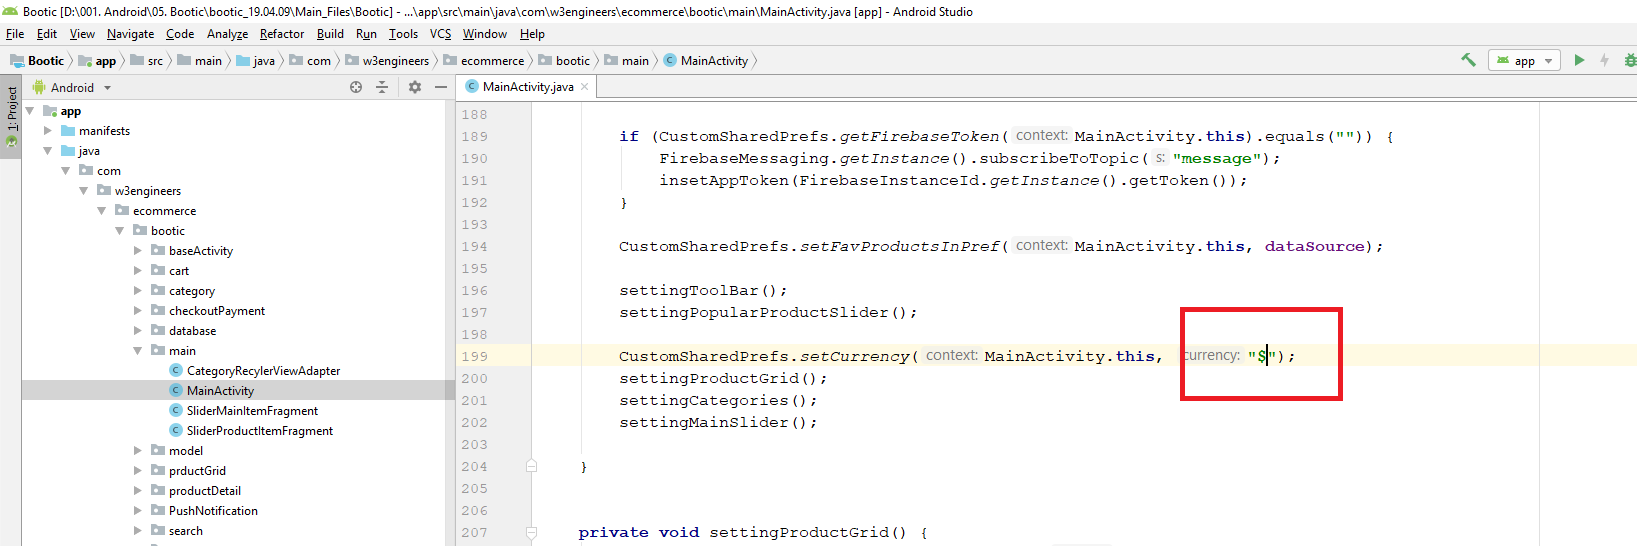Hide the Project panel with minus icon
Viewport: 1637px width, 546px height.
(x=441, y=87)
